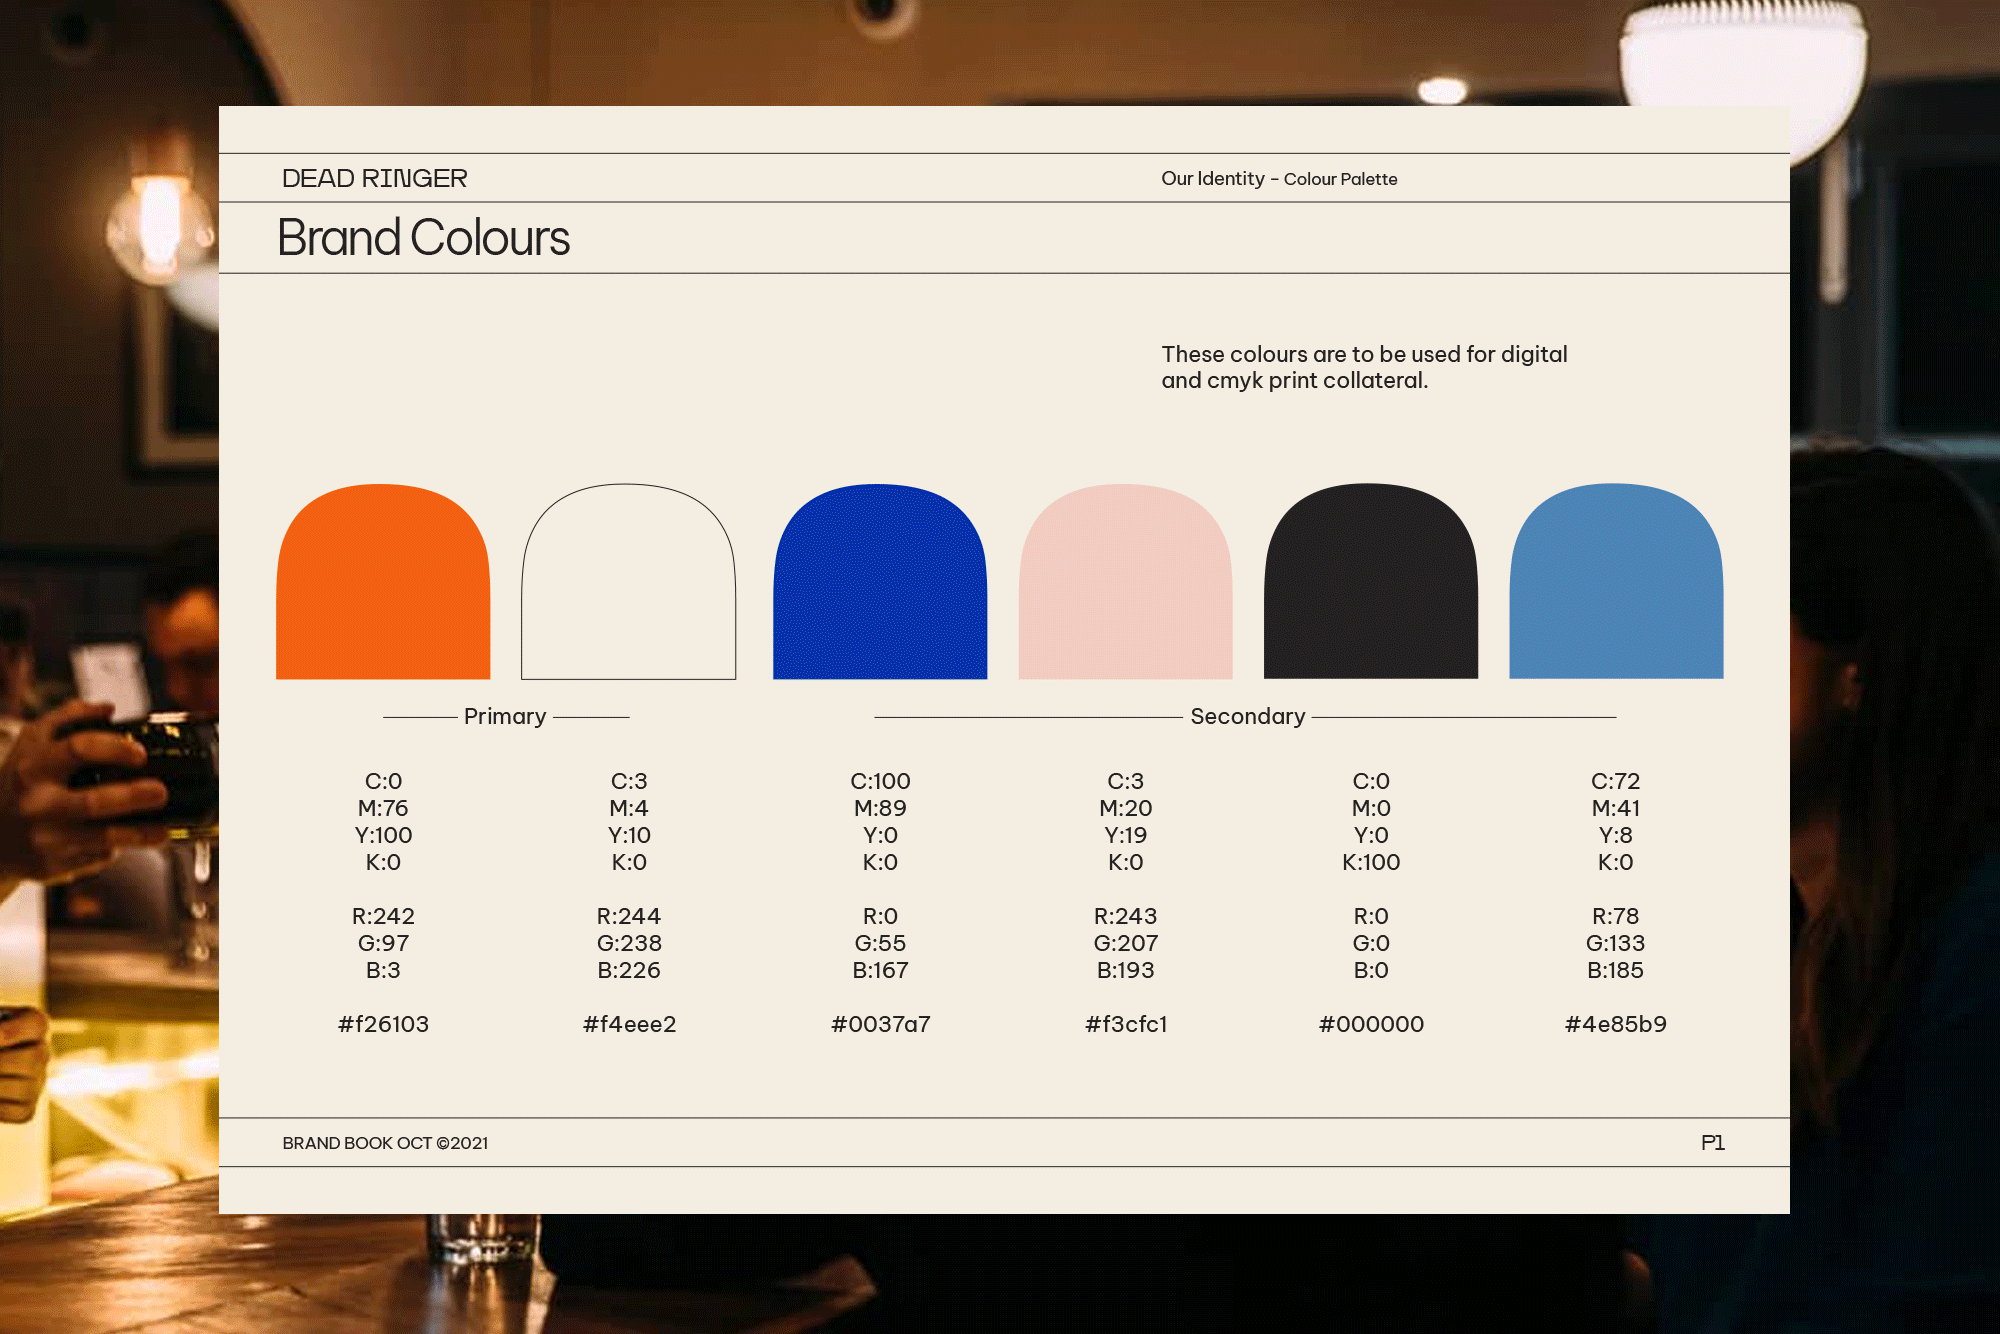The height and width of the screenshot is (1334, 2000).
Task: Click the M:41 value
Action: pyautogui.click(x=1616, y=808)
